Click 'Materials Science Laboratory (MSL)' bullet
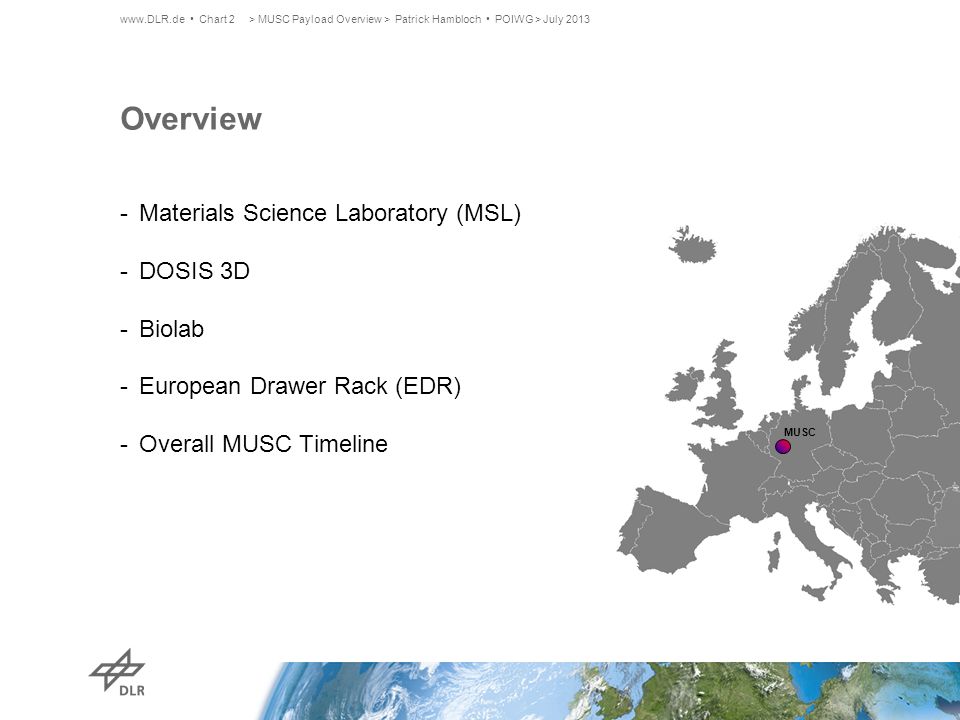960x720 pixels. pos(330,213)
